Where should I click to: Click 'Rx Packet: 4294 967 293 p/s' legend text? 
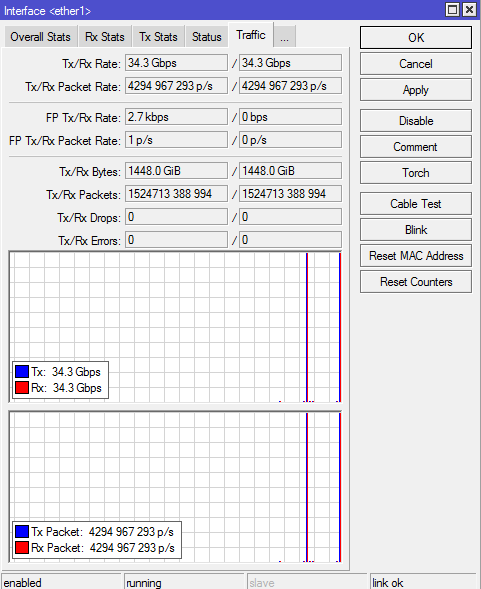pyautogui.click(x=103, y=548)
